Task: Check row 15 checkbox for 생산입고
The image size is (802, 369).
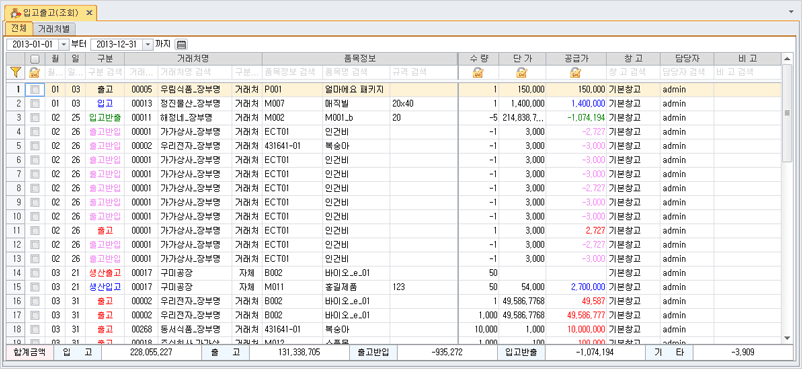Action: pyautogui.click(x=35, y=286)
